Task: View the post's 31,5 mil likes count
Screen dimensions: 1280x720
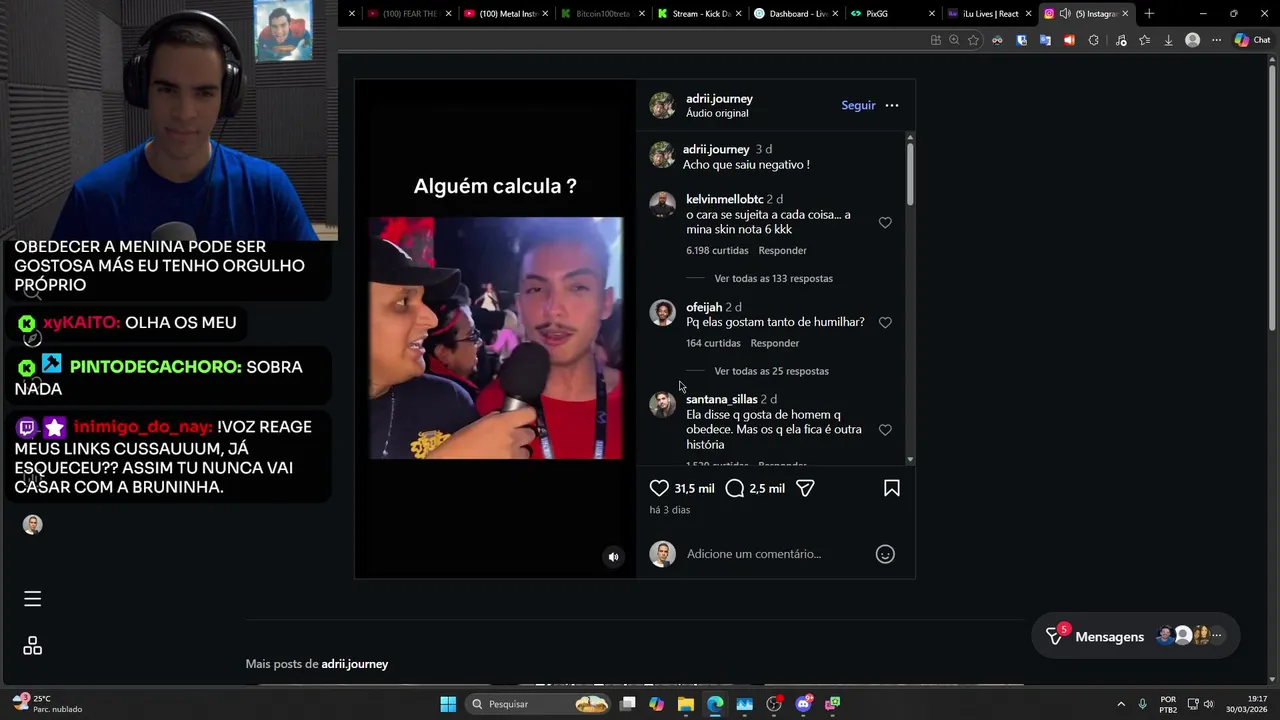Action: click(694, 489)
